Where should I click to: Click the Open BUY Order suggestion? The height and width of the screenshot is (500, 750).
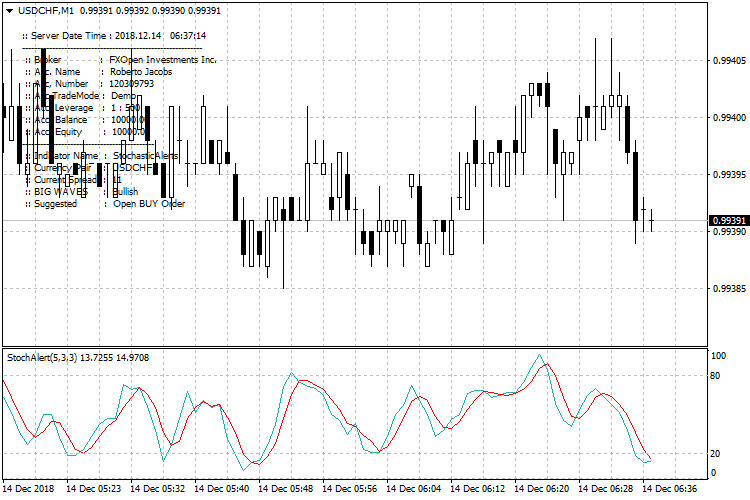point(148,203)
